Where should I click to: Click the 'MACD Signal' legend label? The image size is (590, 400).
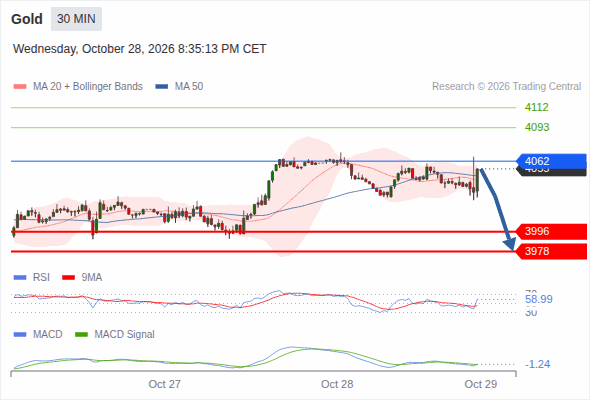(125, 335)
